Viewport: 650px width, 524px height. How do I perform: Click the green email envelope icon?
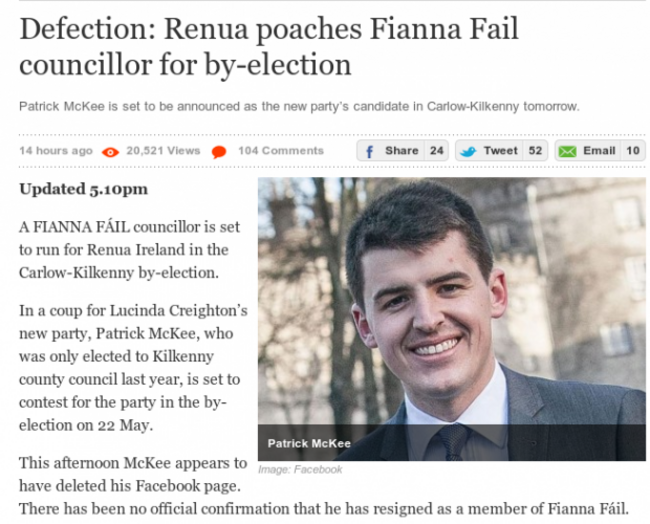tap(567, 152)
